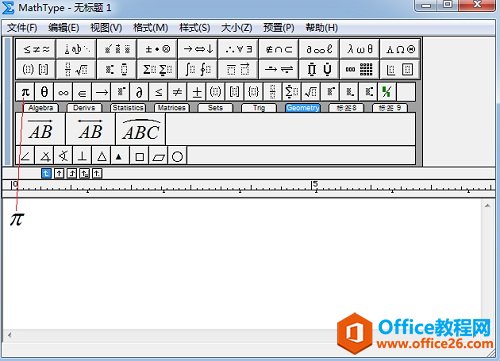Open the miscellaneous symbols palette (∂∞ℓ)
Screen dimensions: 500x361
point(319,49)
